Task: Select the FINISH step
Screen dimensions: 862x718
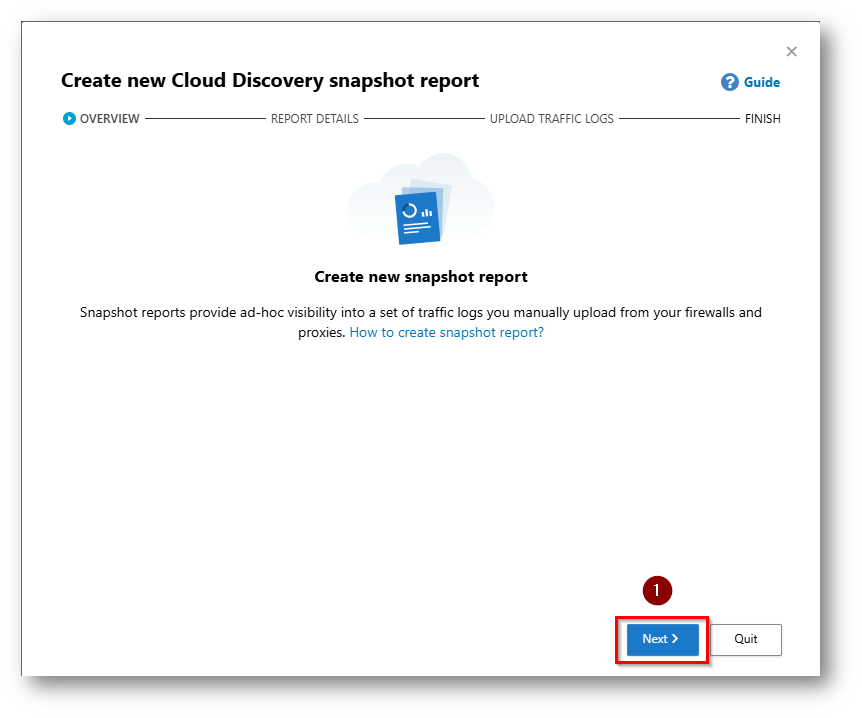Action: (762, 118)
